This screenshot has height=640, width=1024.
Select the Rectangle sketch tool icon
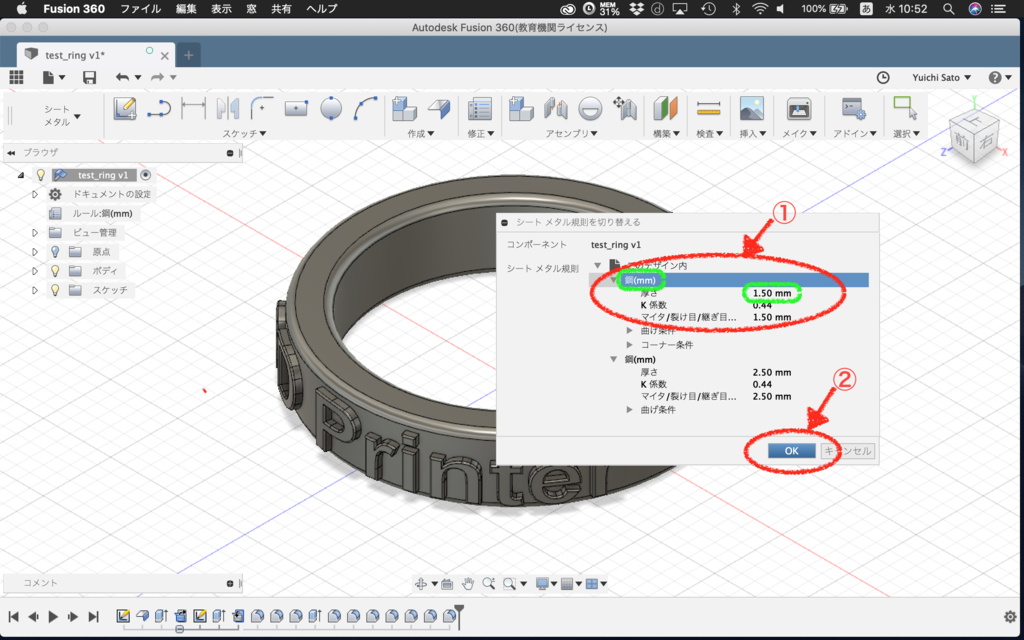click(x=296, y=108)
